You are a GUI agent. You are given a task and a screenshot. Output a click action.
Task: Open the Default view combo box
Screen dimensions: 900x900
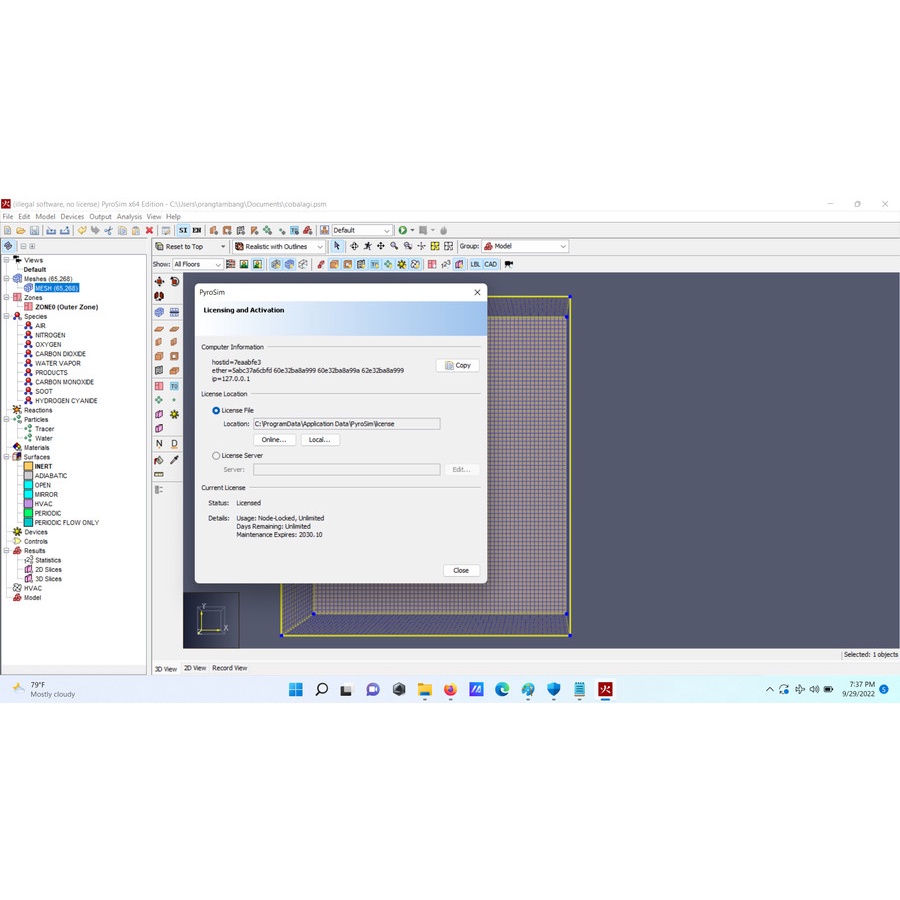point(362,230)
